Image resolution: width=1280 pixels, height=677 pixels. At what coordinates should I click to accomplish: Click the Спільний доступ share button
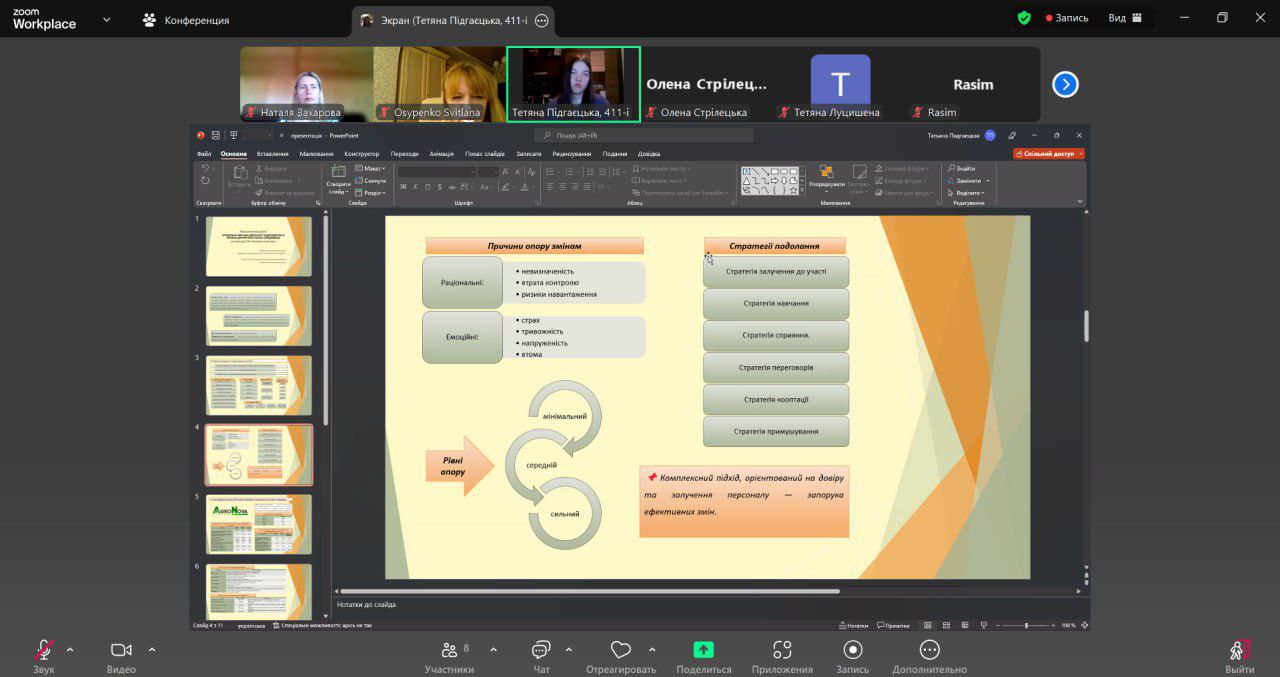[x=1048, y=154]
